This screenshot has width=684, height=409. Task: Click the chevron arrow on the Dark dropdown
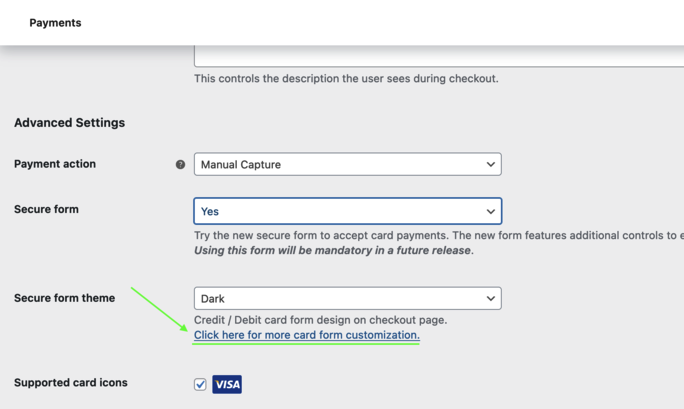[490, 299]
